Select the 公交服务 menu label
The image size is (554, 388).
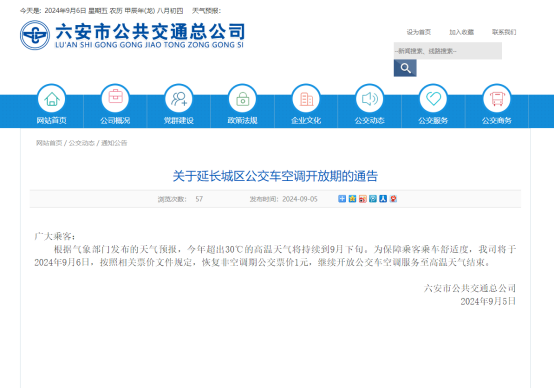coord(433,120)
